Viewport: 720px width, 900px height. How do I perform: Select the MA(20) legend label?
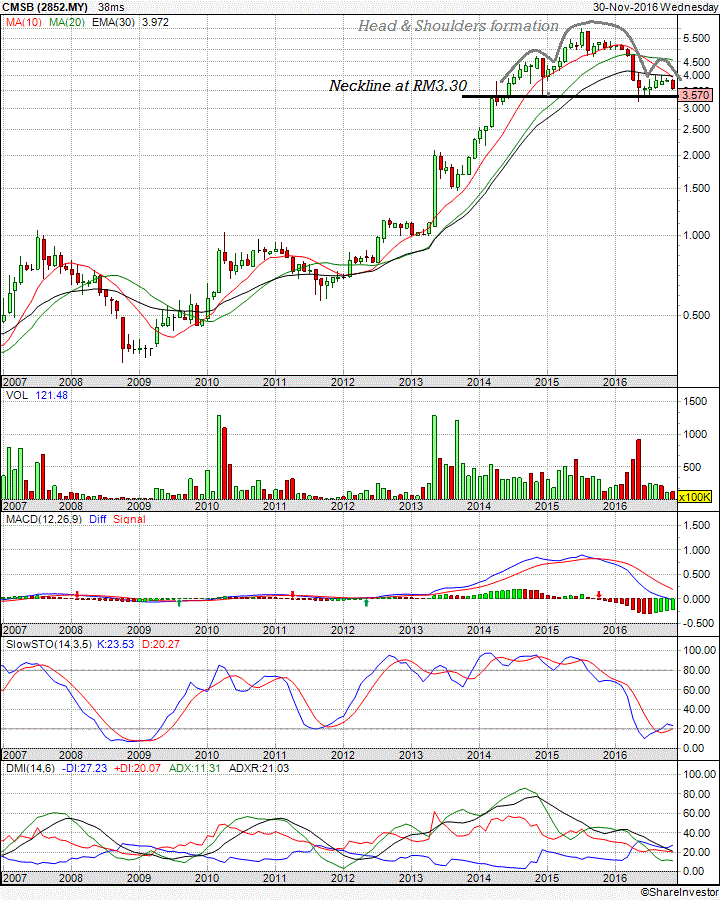(67, 22)
